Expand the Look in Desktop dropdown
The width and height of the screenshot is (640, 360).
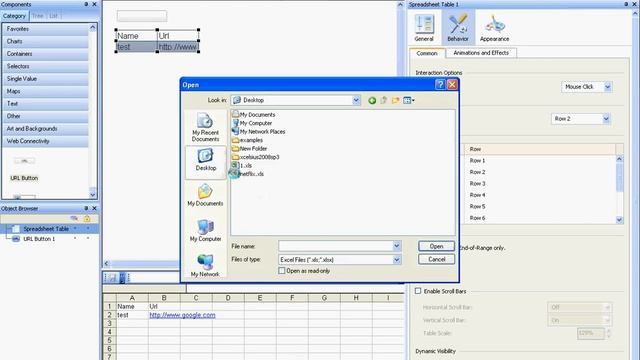(356, 100)
